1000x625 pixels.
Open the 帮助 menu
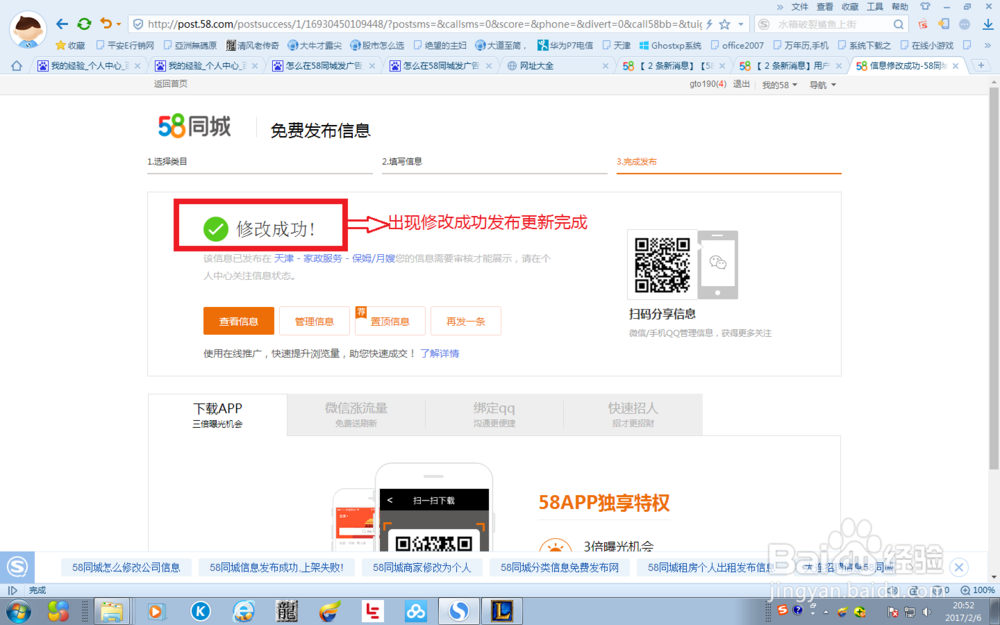(x=900, y=6)
